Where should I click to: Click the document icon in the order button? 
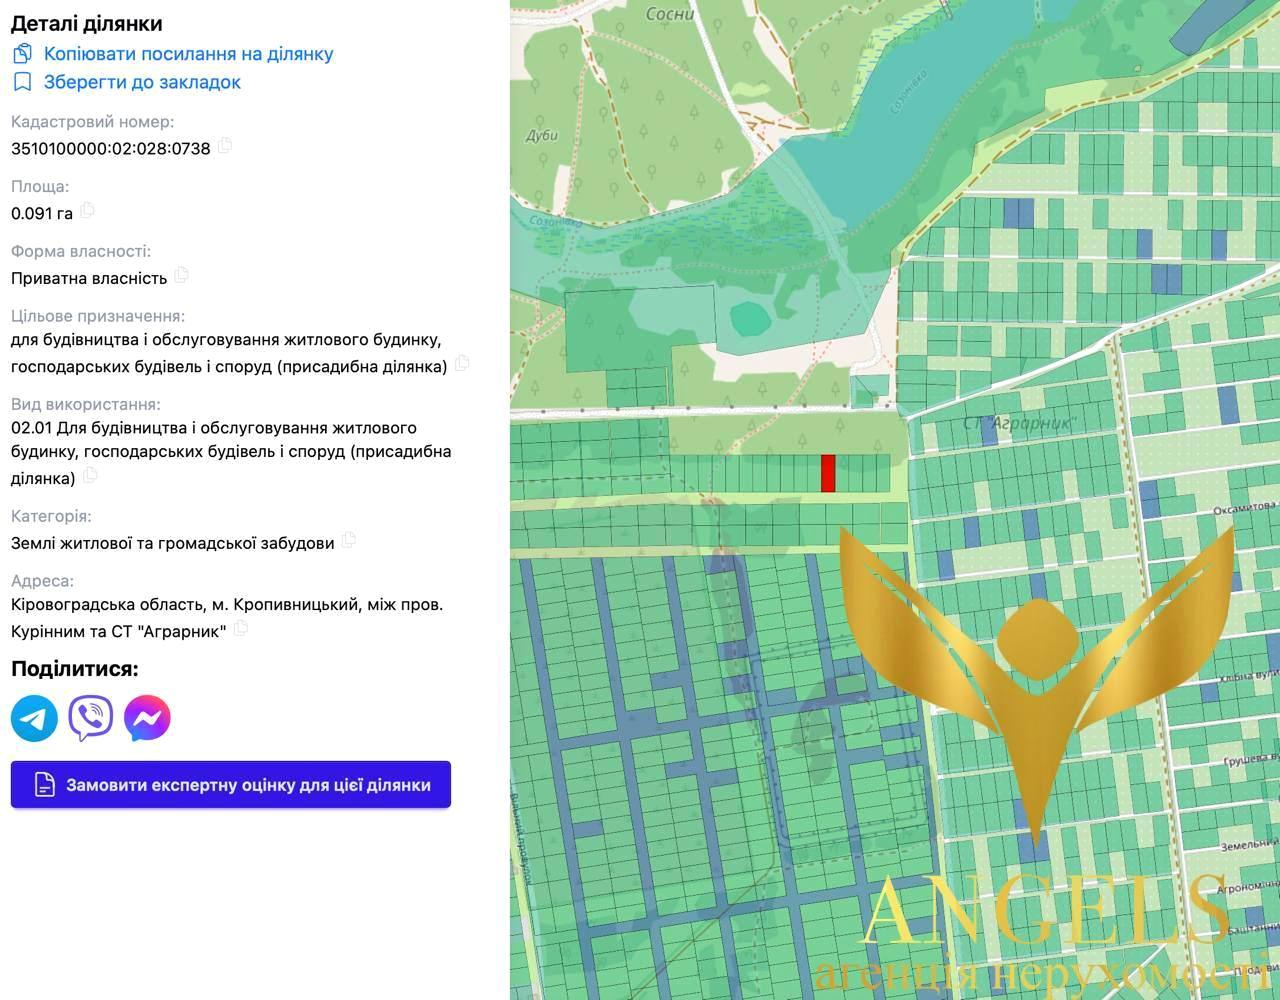click(x=45, y=785)
